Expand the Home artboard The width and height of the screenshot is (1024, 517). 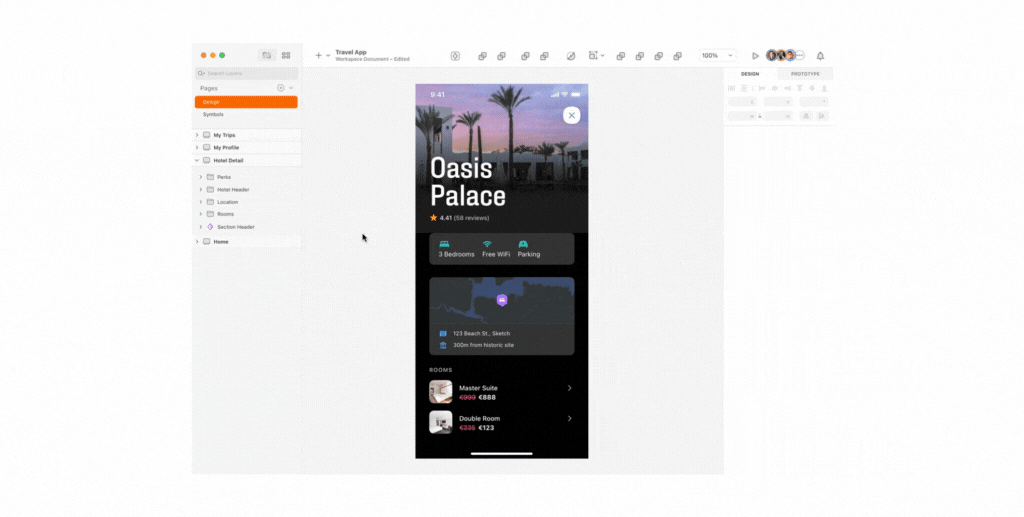pyautogui.click(x=197, y=242)
